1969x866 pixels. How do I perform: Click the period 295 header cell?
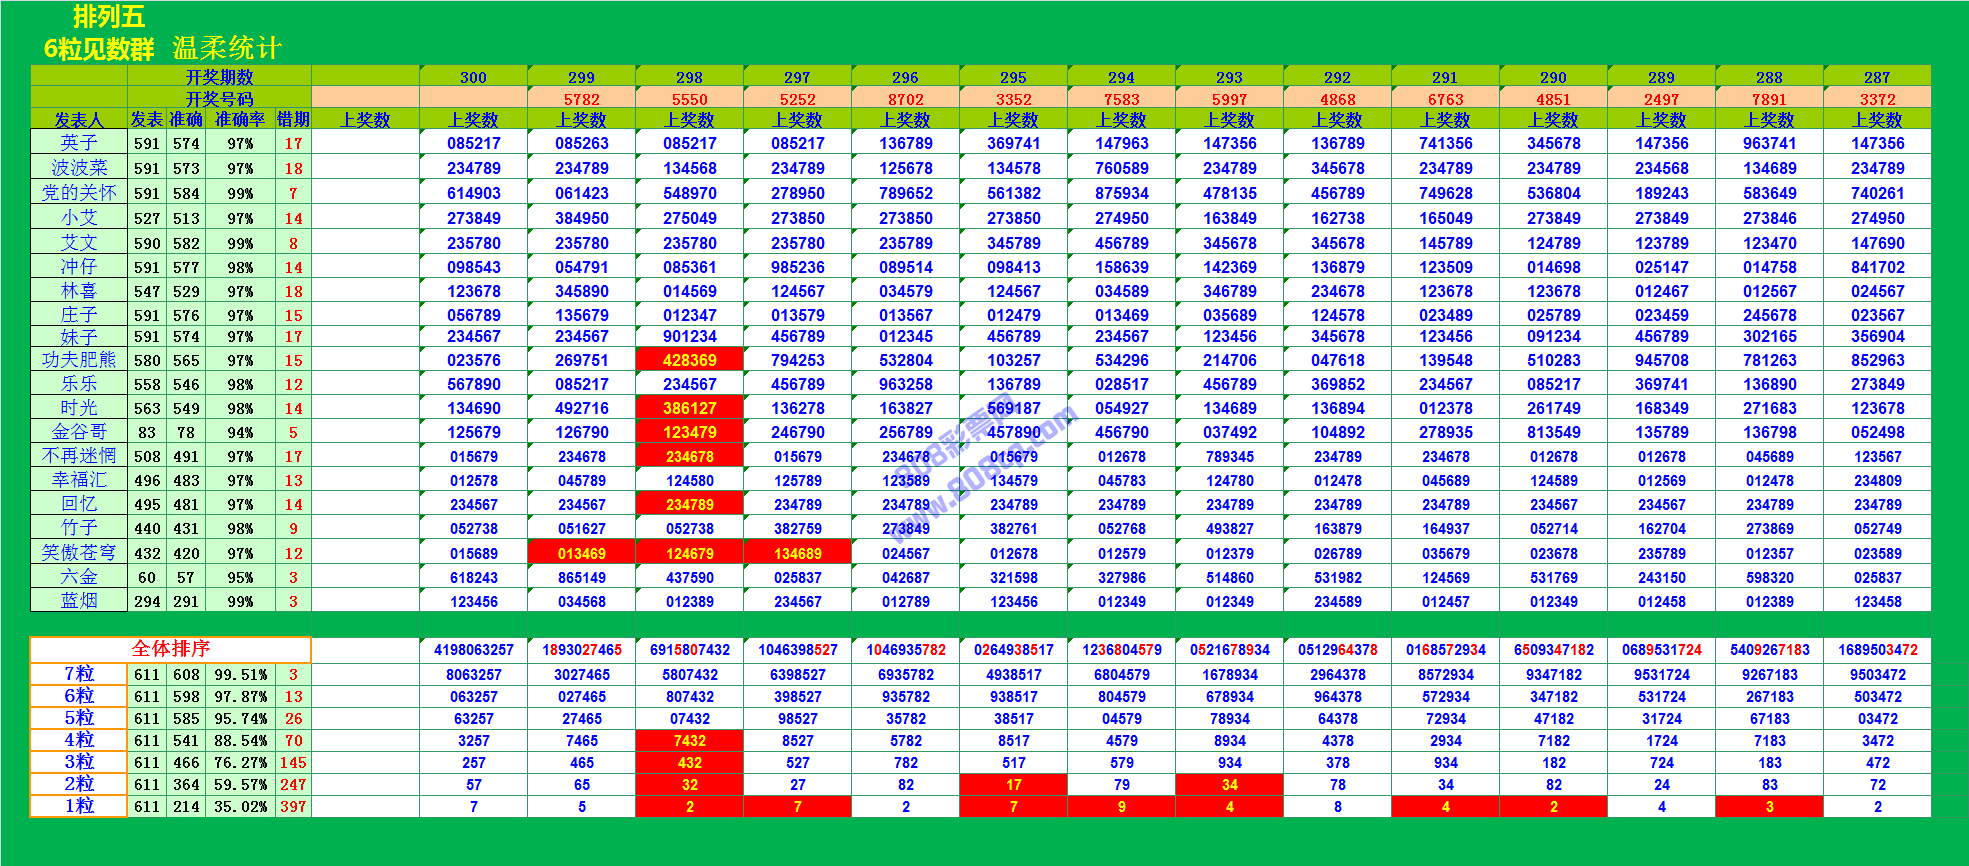pyautogui.click(x=1013, y=77)
